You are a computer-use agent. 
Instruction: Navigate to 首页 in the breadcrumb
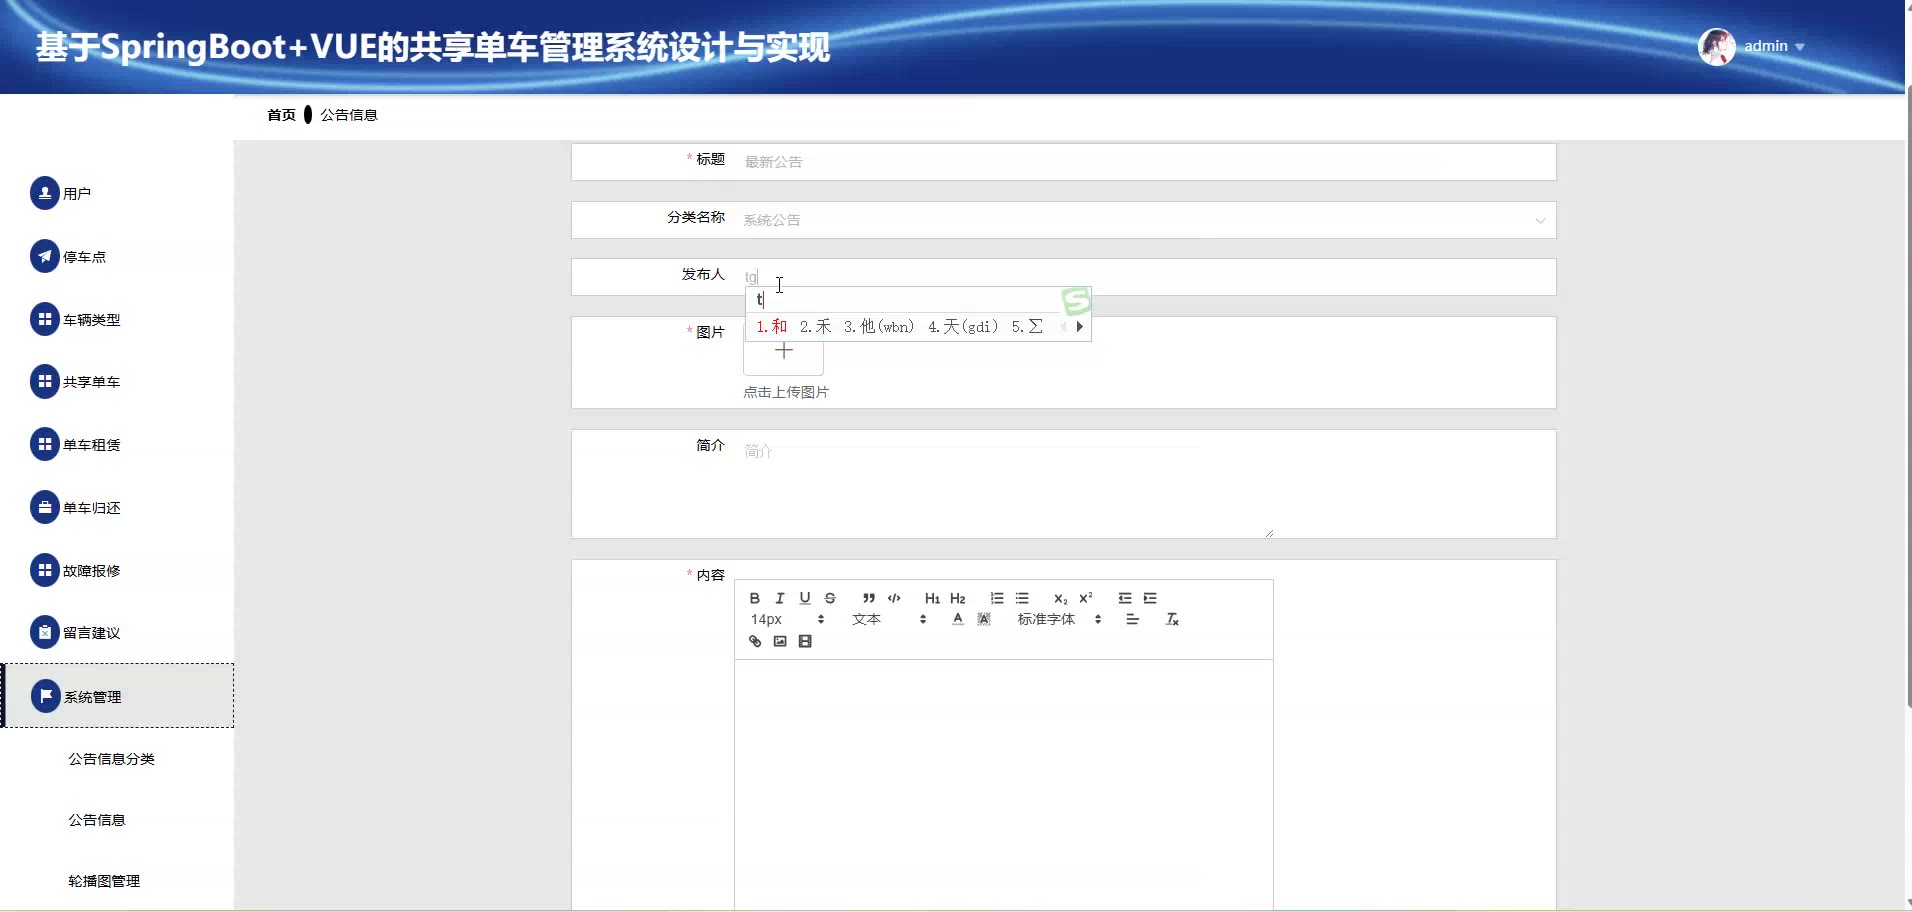pyautogui.click(x=281, y=115)
